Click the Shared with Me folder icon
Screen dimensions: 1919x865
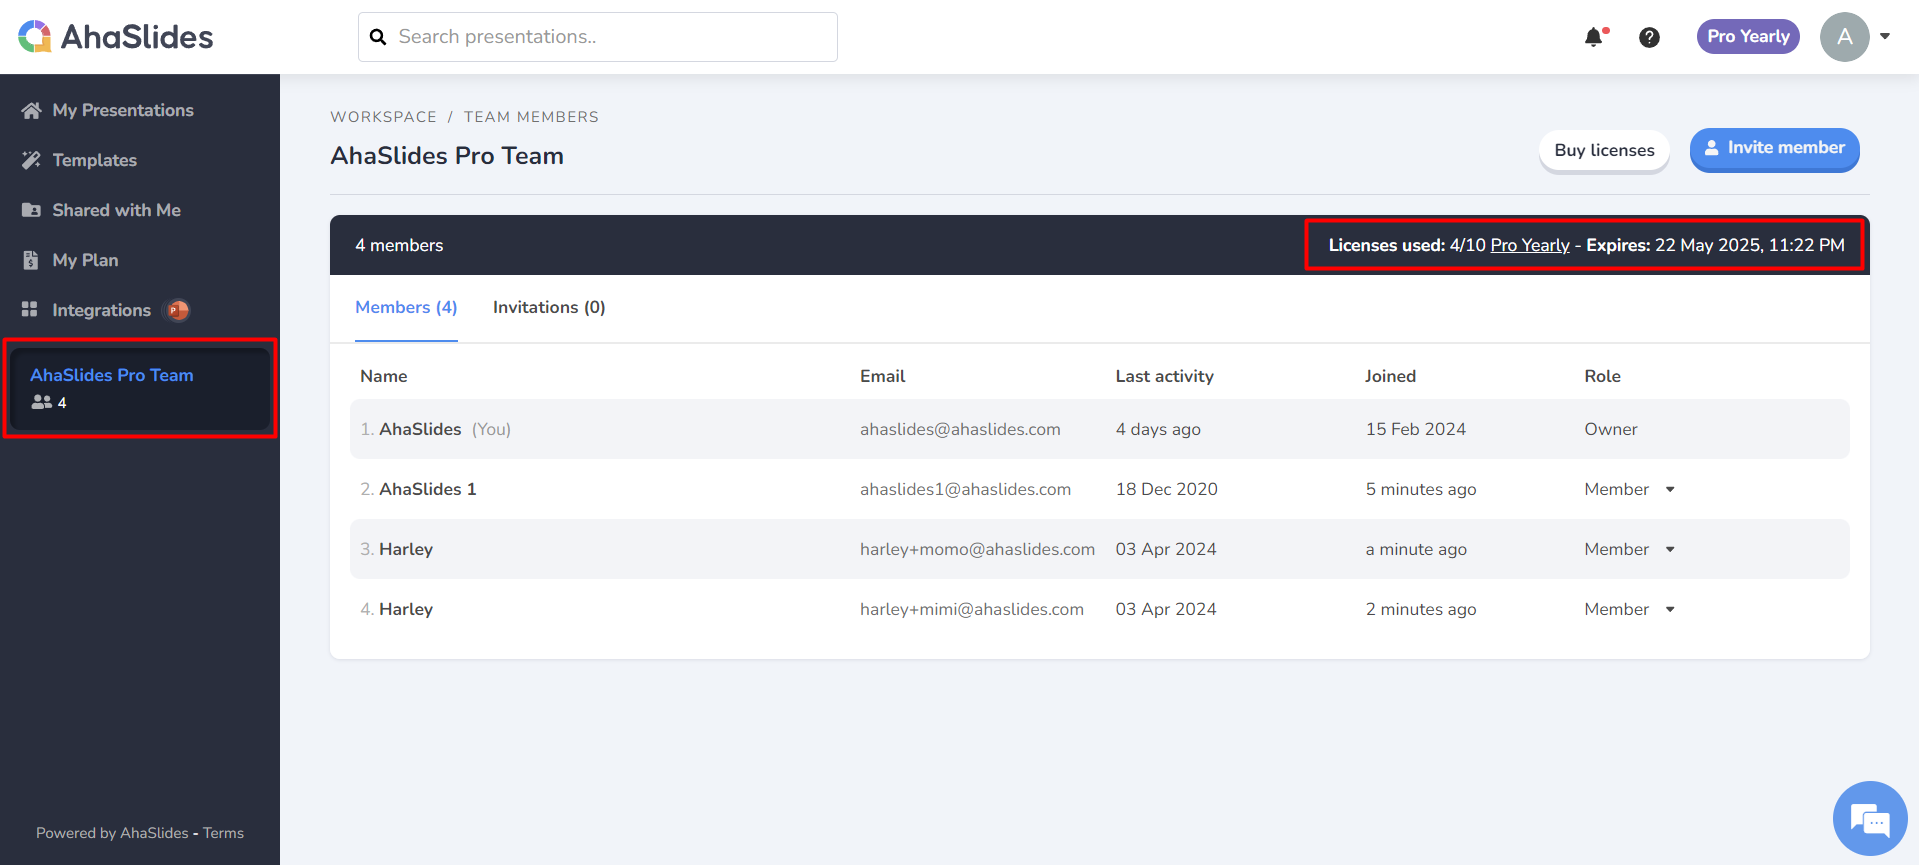pos(32,210)
